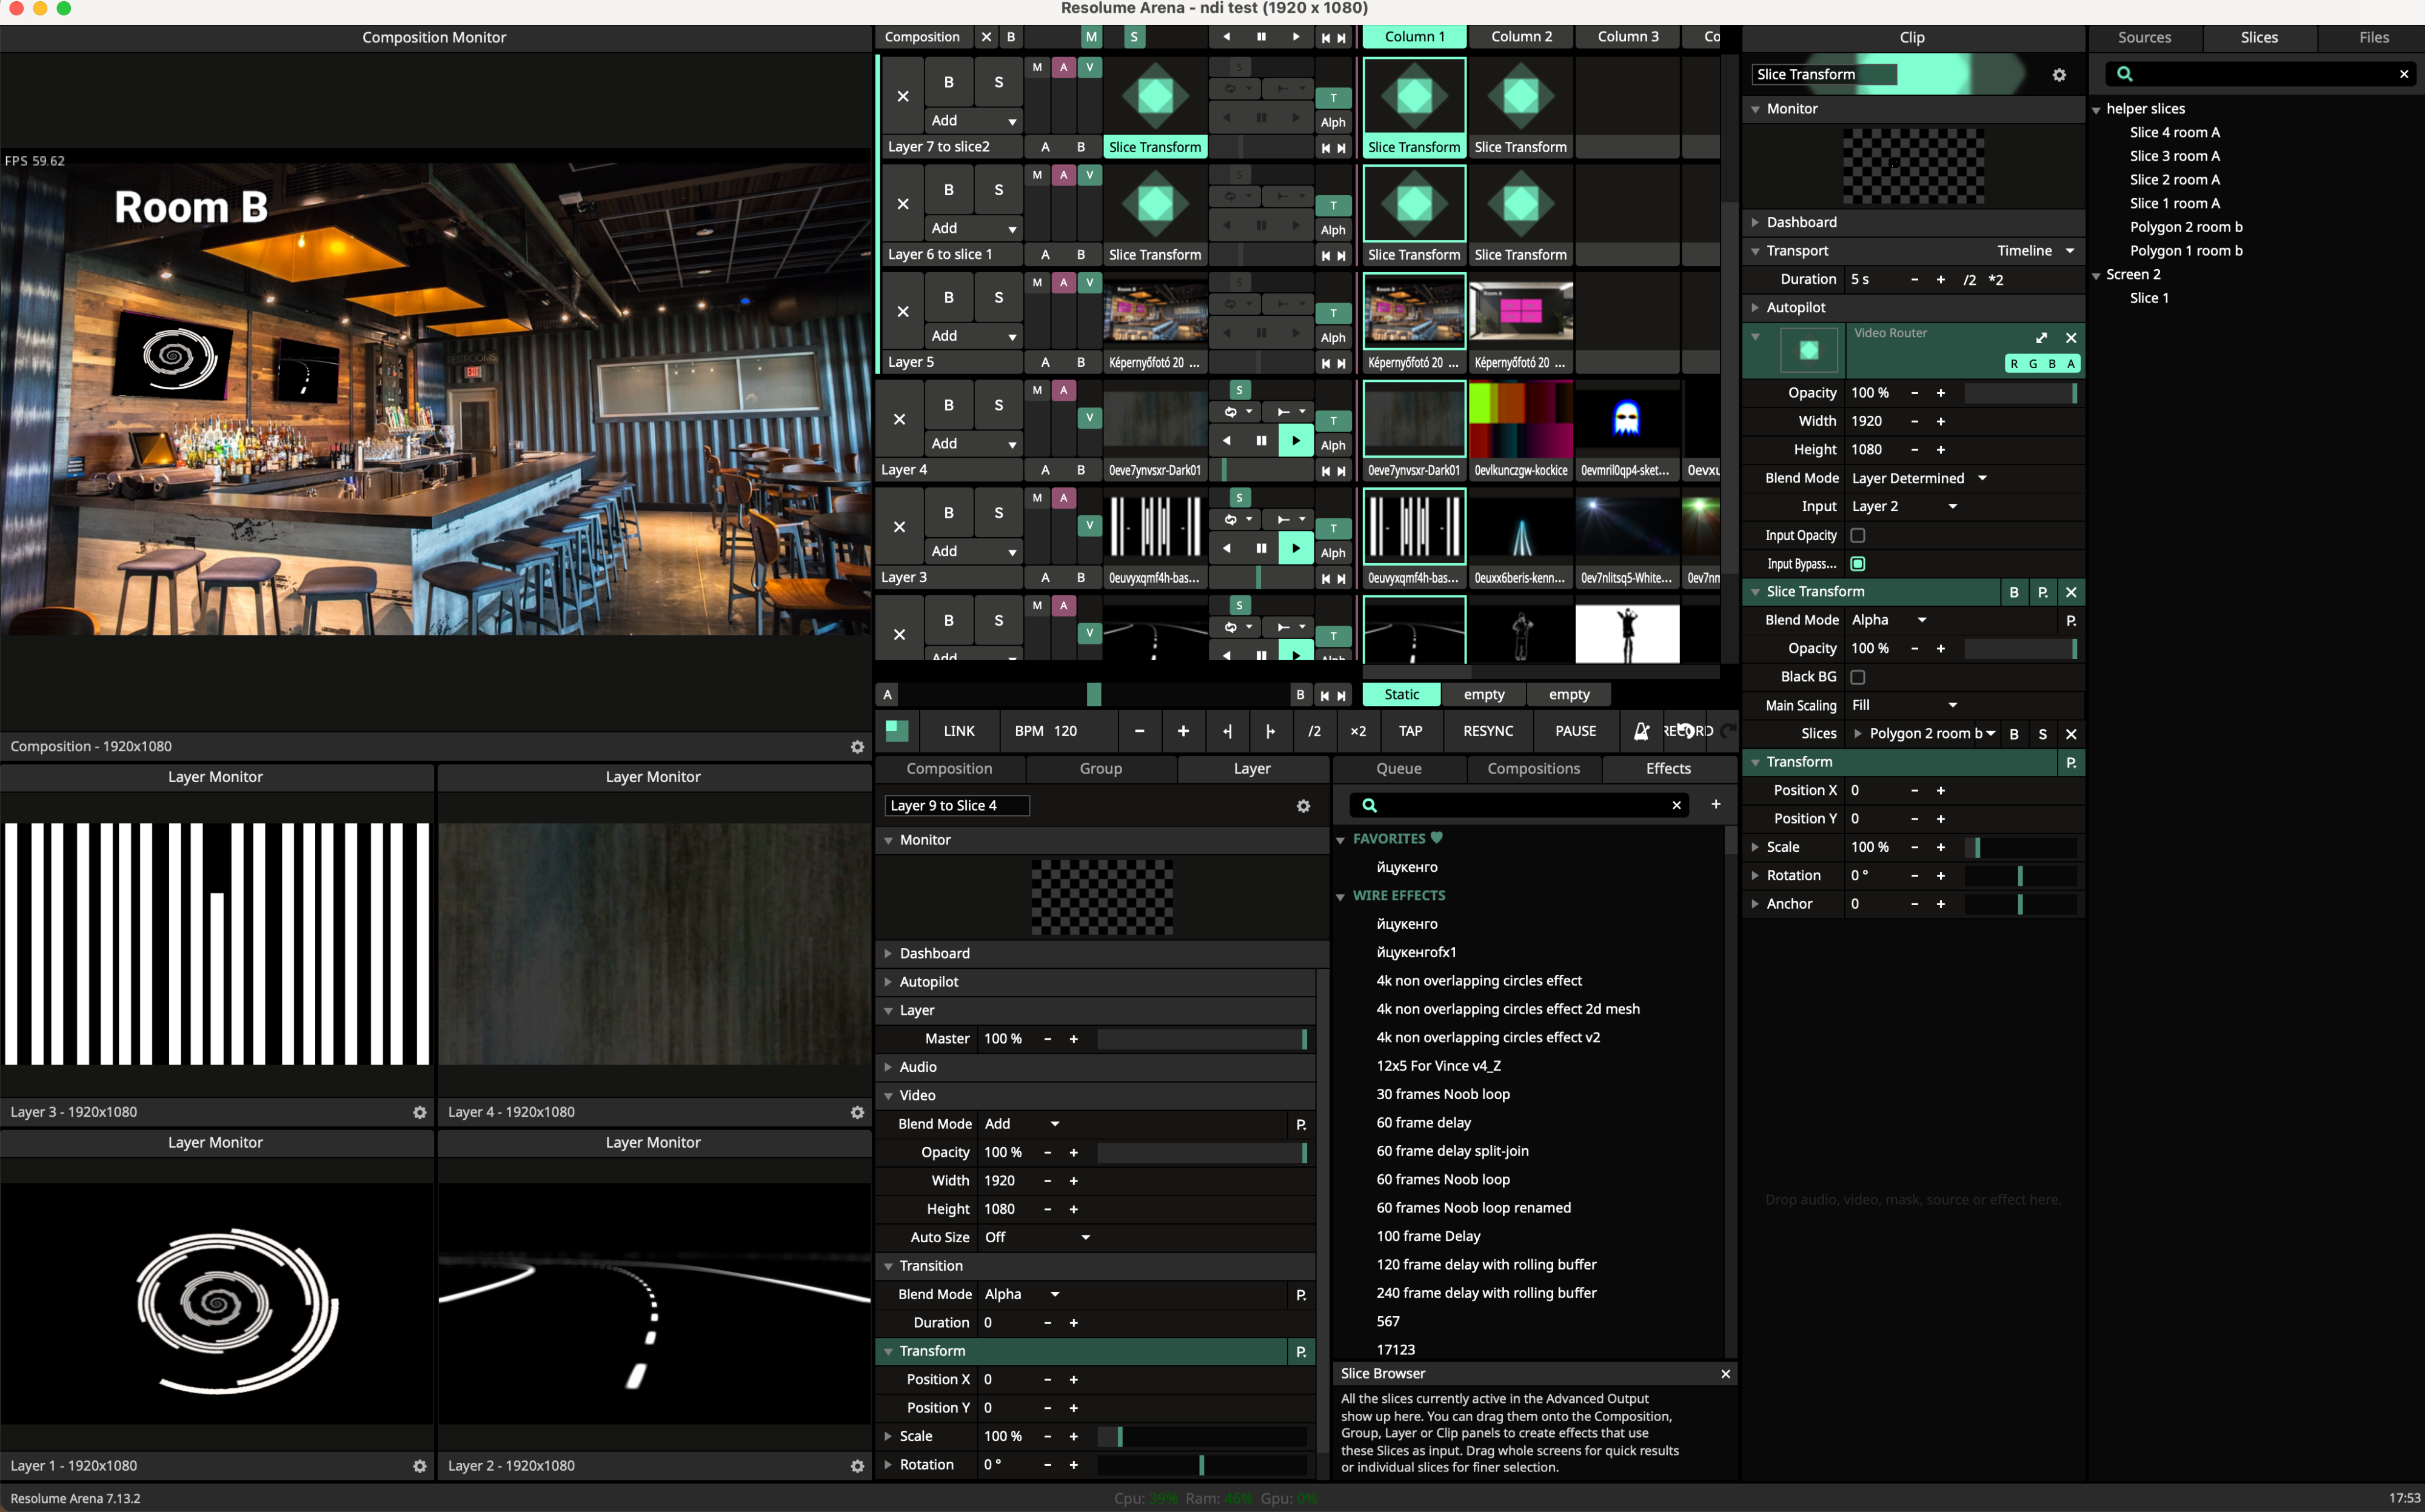This screenshot has height=1512, width=2425.
Task: Add a new effect with the plus icon
Action: pyautogui.click(x=1716, y=804)
